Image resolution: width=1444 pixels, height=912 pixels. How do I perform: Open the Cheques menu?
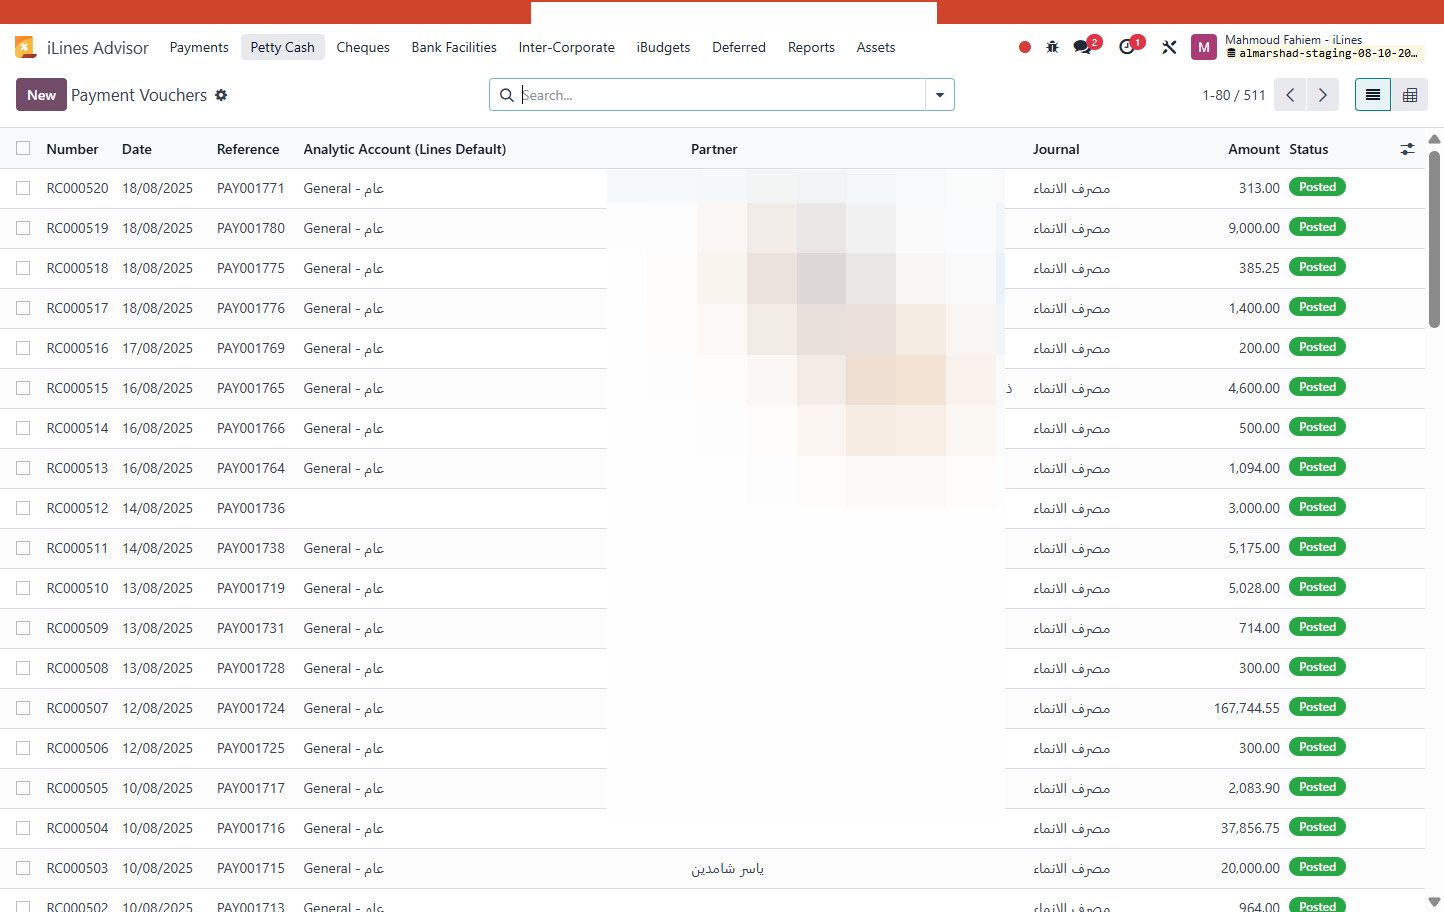coord(363,47)
